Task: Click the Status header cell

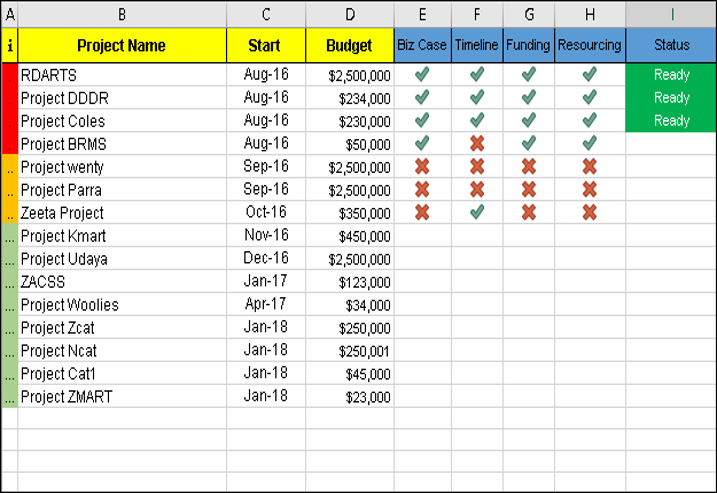Action: click(x=672, y=45)
